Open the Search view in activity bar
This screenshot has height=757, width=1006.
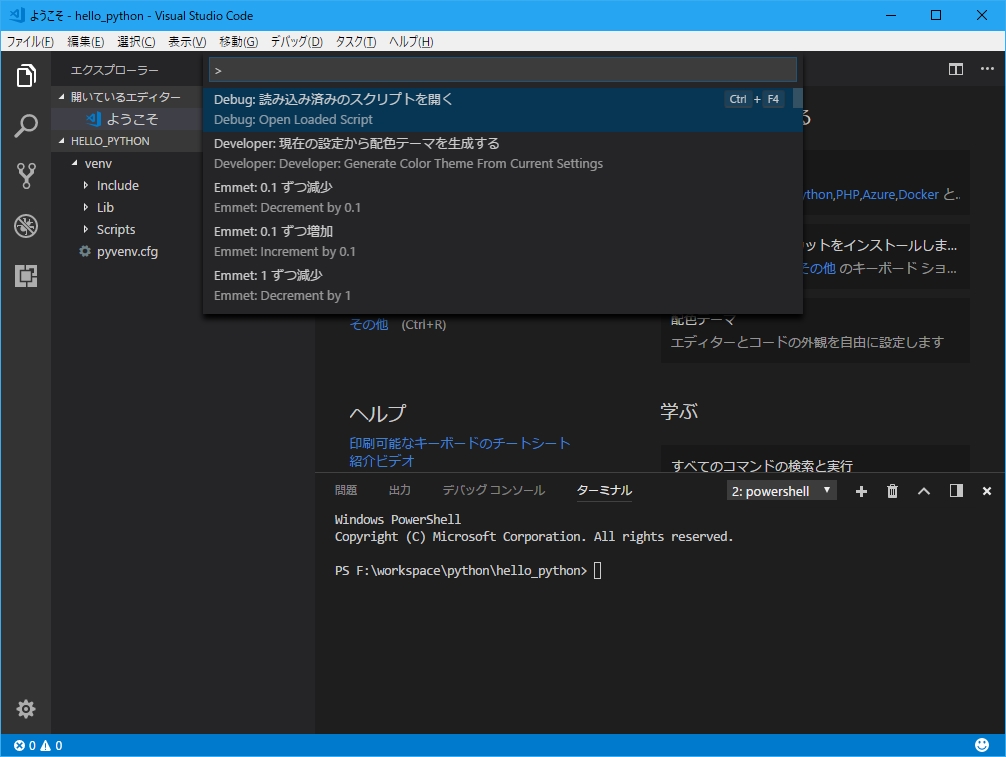(26, 125)
